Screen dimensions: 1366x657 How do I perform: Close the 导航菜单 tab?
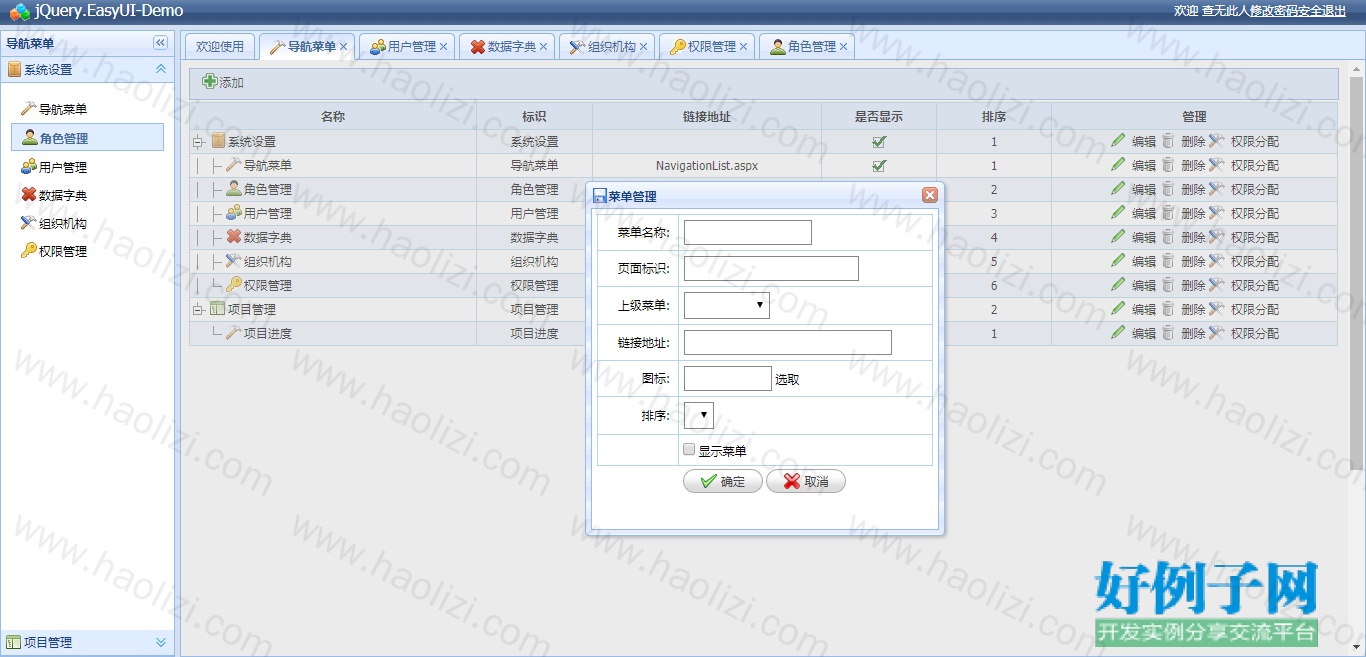(343, 46)
